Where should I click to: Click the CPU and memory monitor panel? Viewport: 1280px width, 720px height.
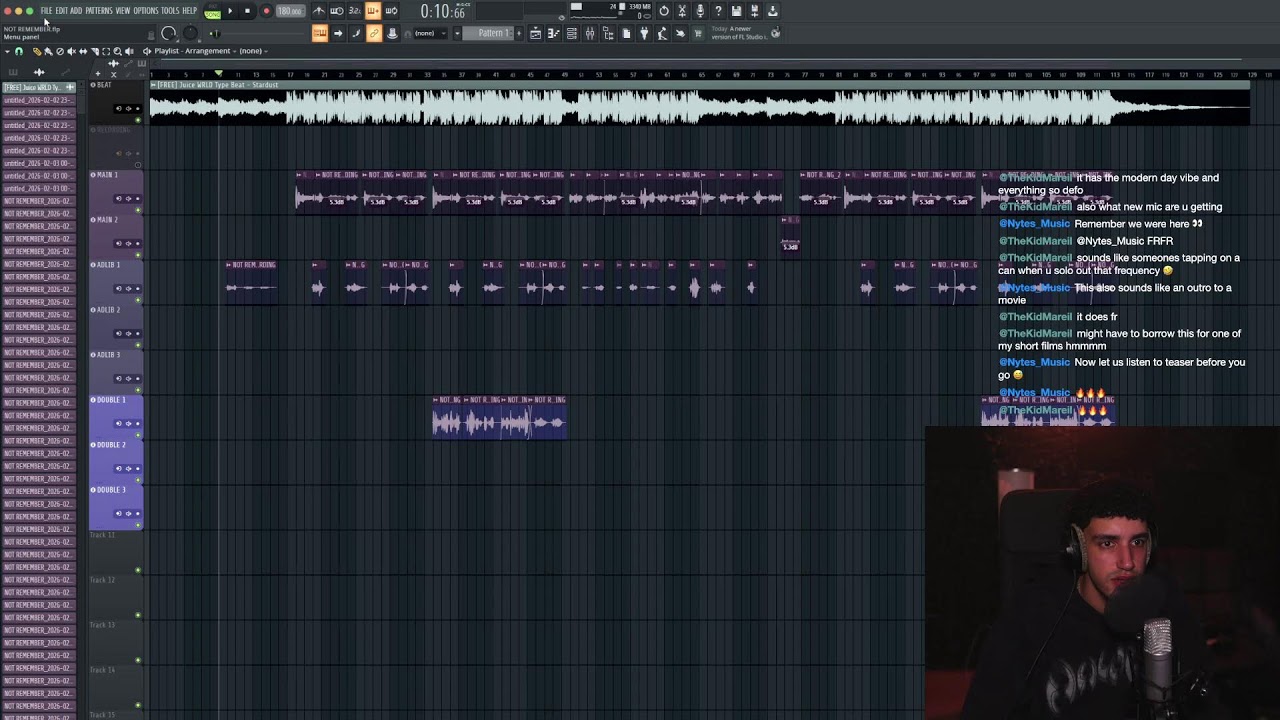tap(612, 11)
